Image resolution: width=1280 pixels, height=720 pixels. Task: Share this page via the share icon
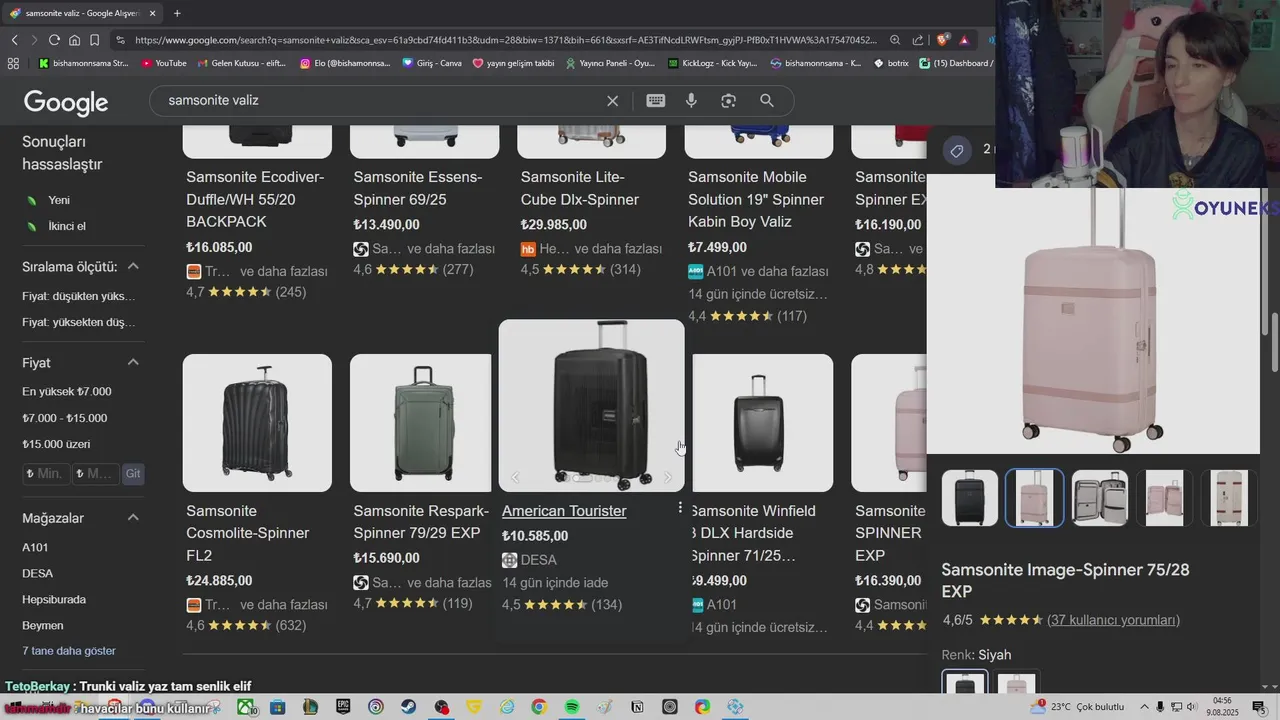917,40
